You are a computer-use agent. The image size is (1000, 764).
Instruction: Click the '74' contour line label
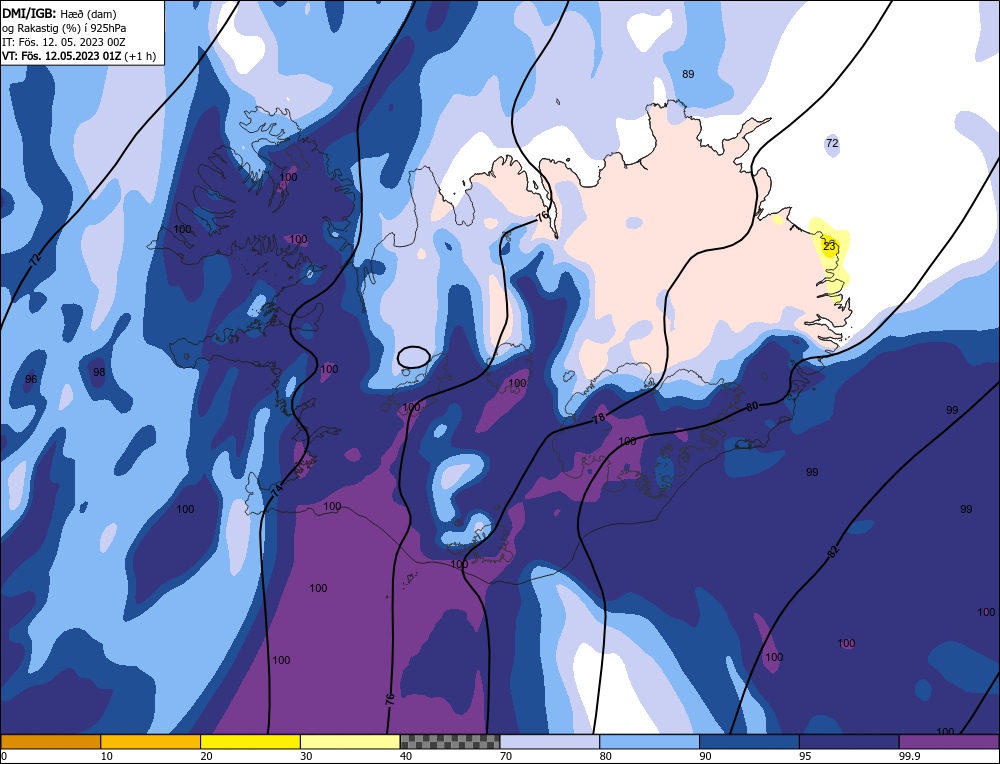click(x=277, y=490)
